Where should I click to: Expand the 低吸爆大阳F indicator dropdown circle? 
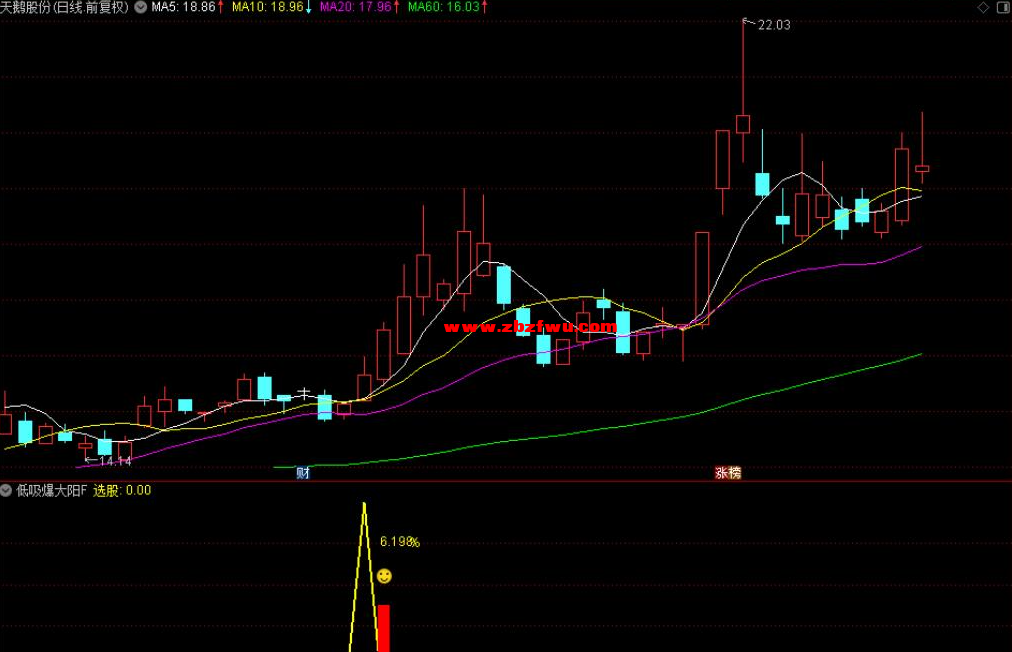(x=6, y=491)
